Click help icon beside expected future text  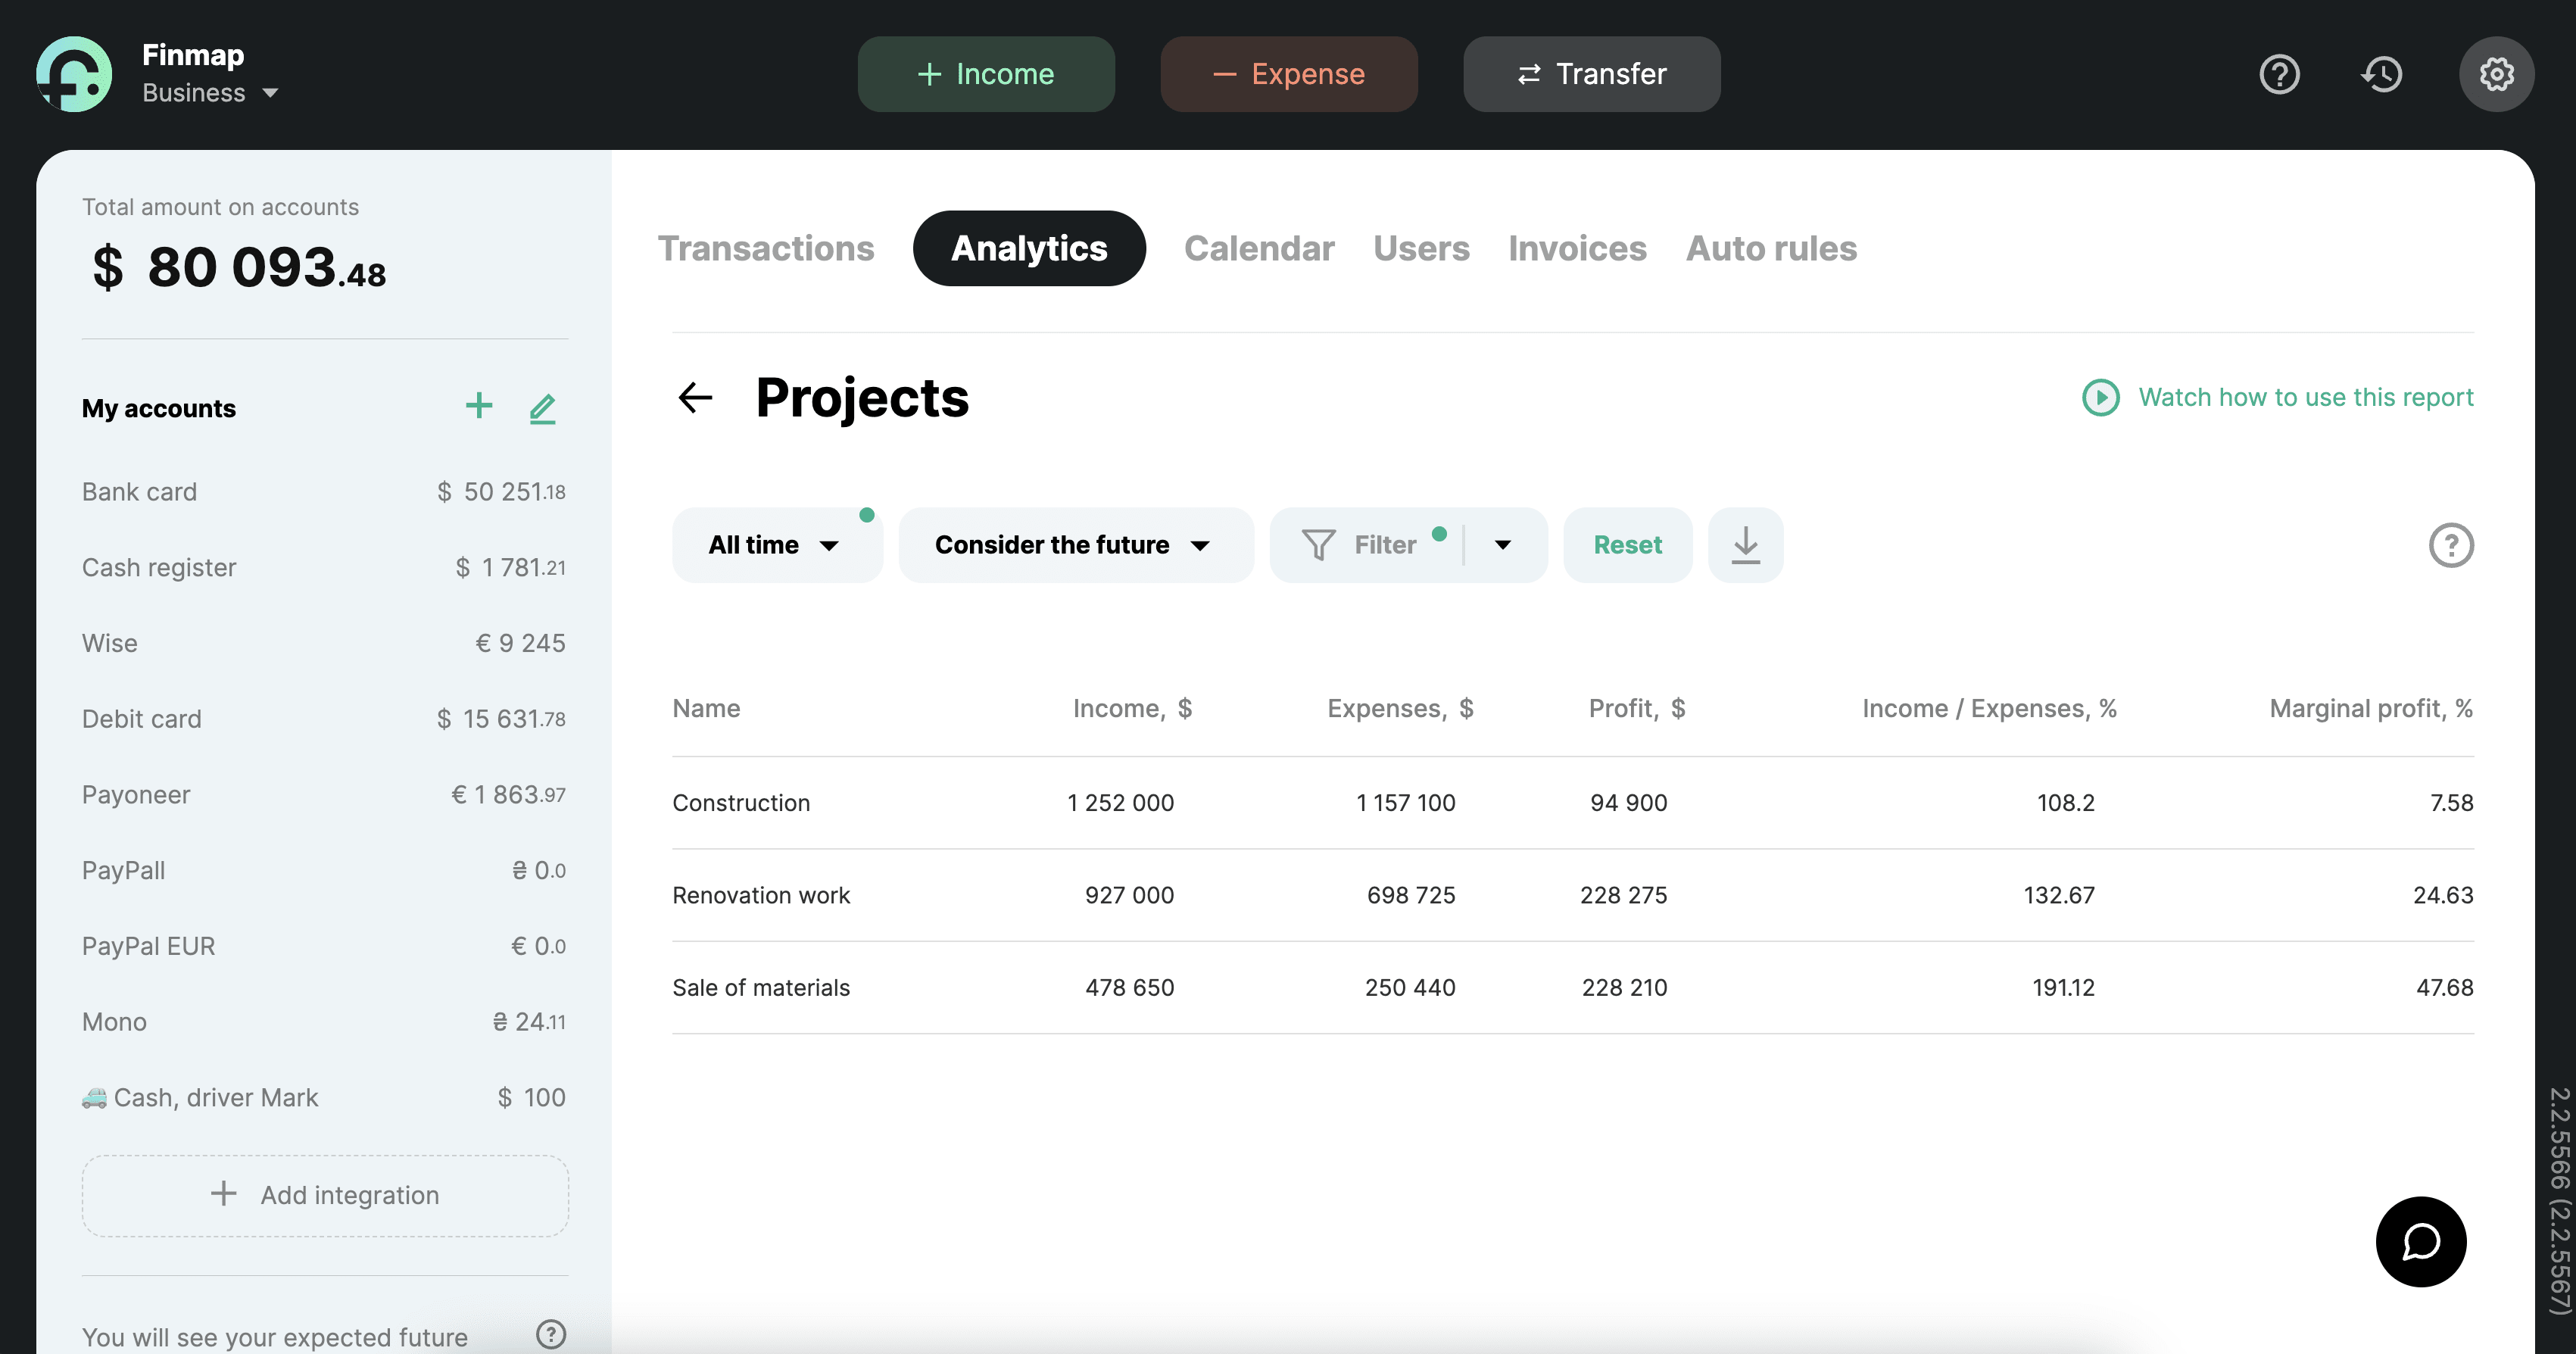[551, 1334]
